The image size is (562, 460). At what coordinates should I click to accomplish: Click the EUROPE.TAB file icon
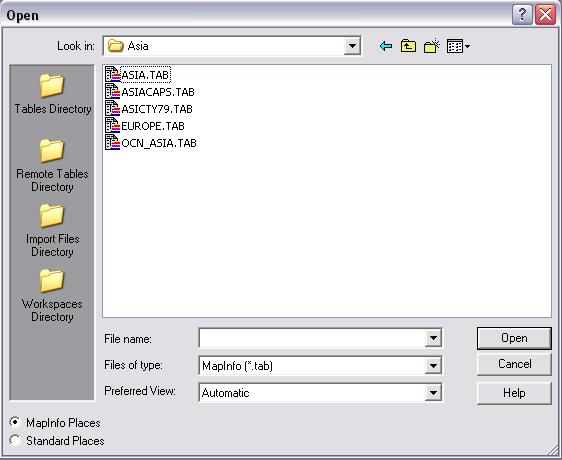click(x=112, y=125)
